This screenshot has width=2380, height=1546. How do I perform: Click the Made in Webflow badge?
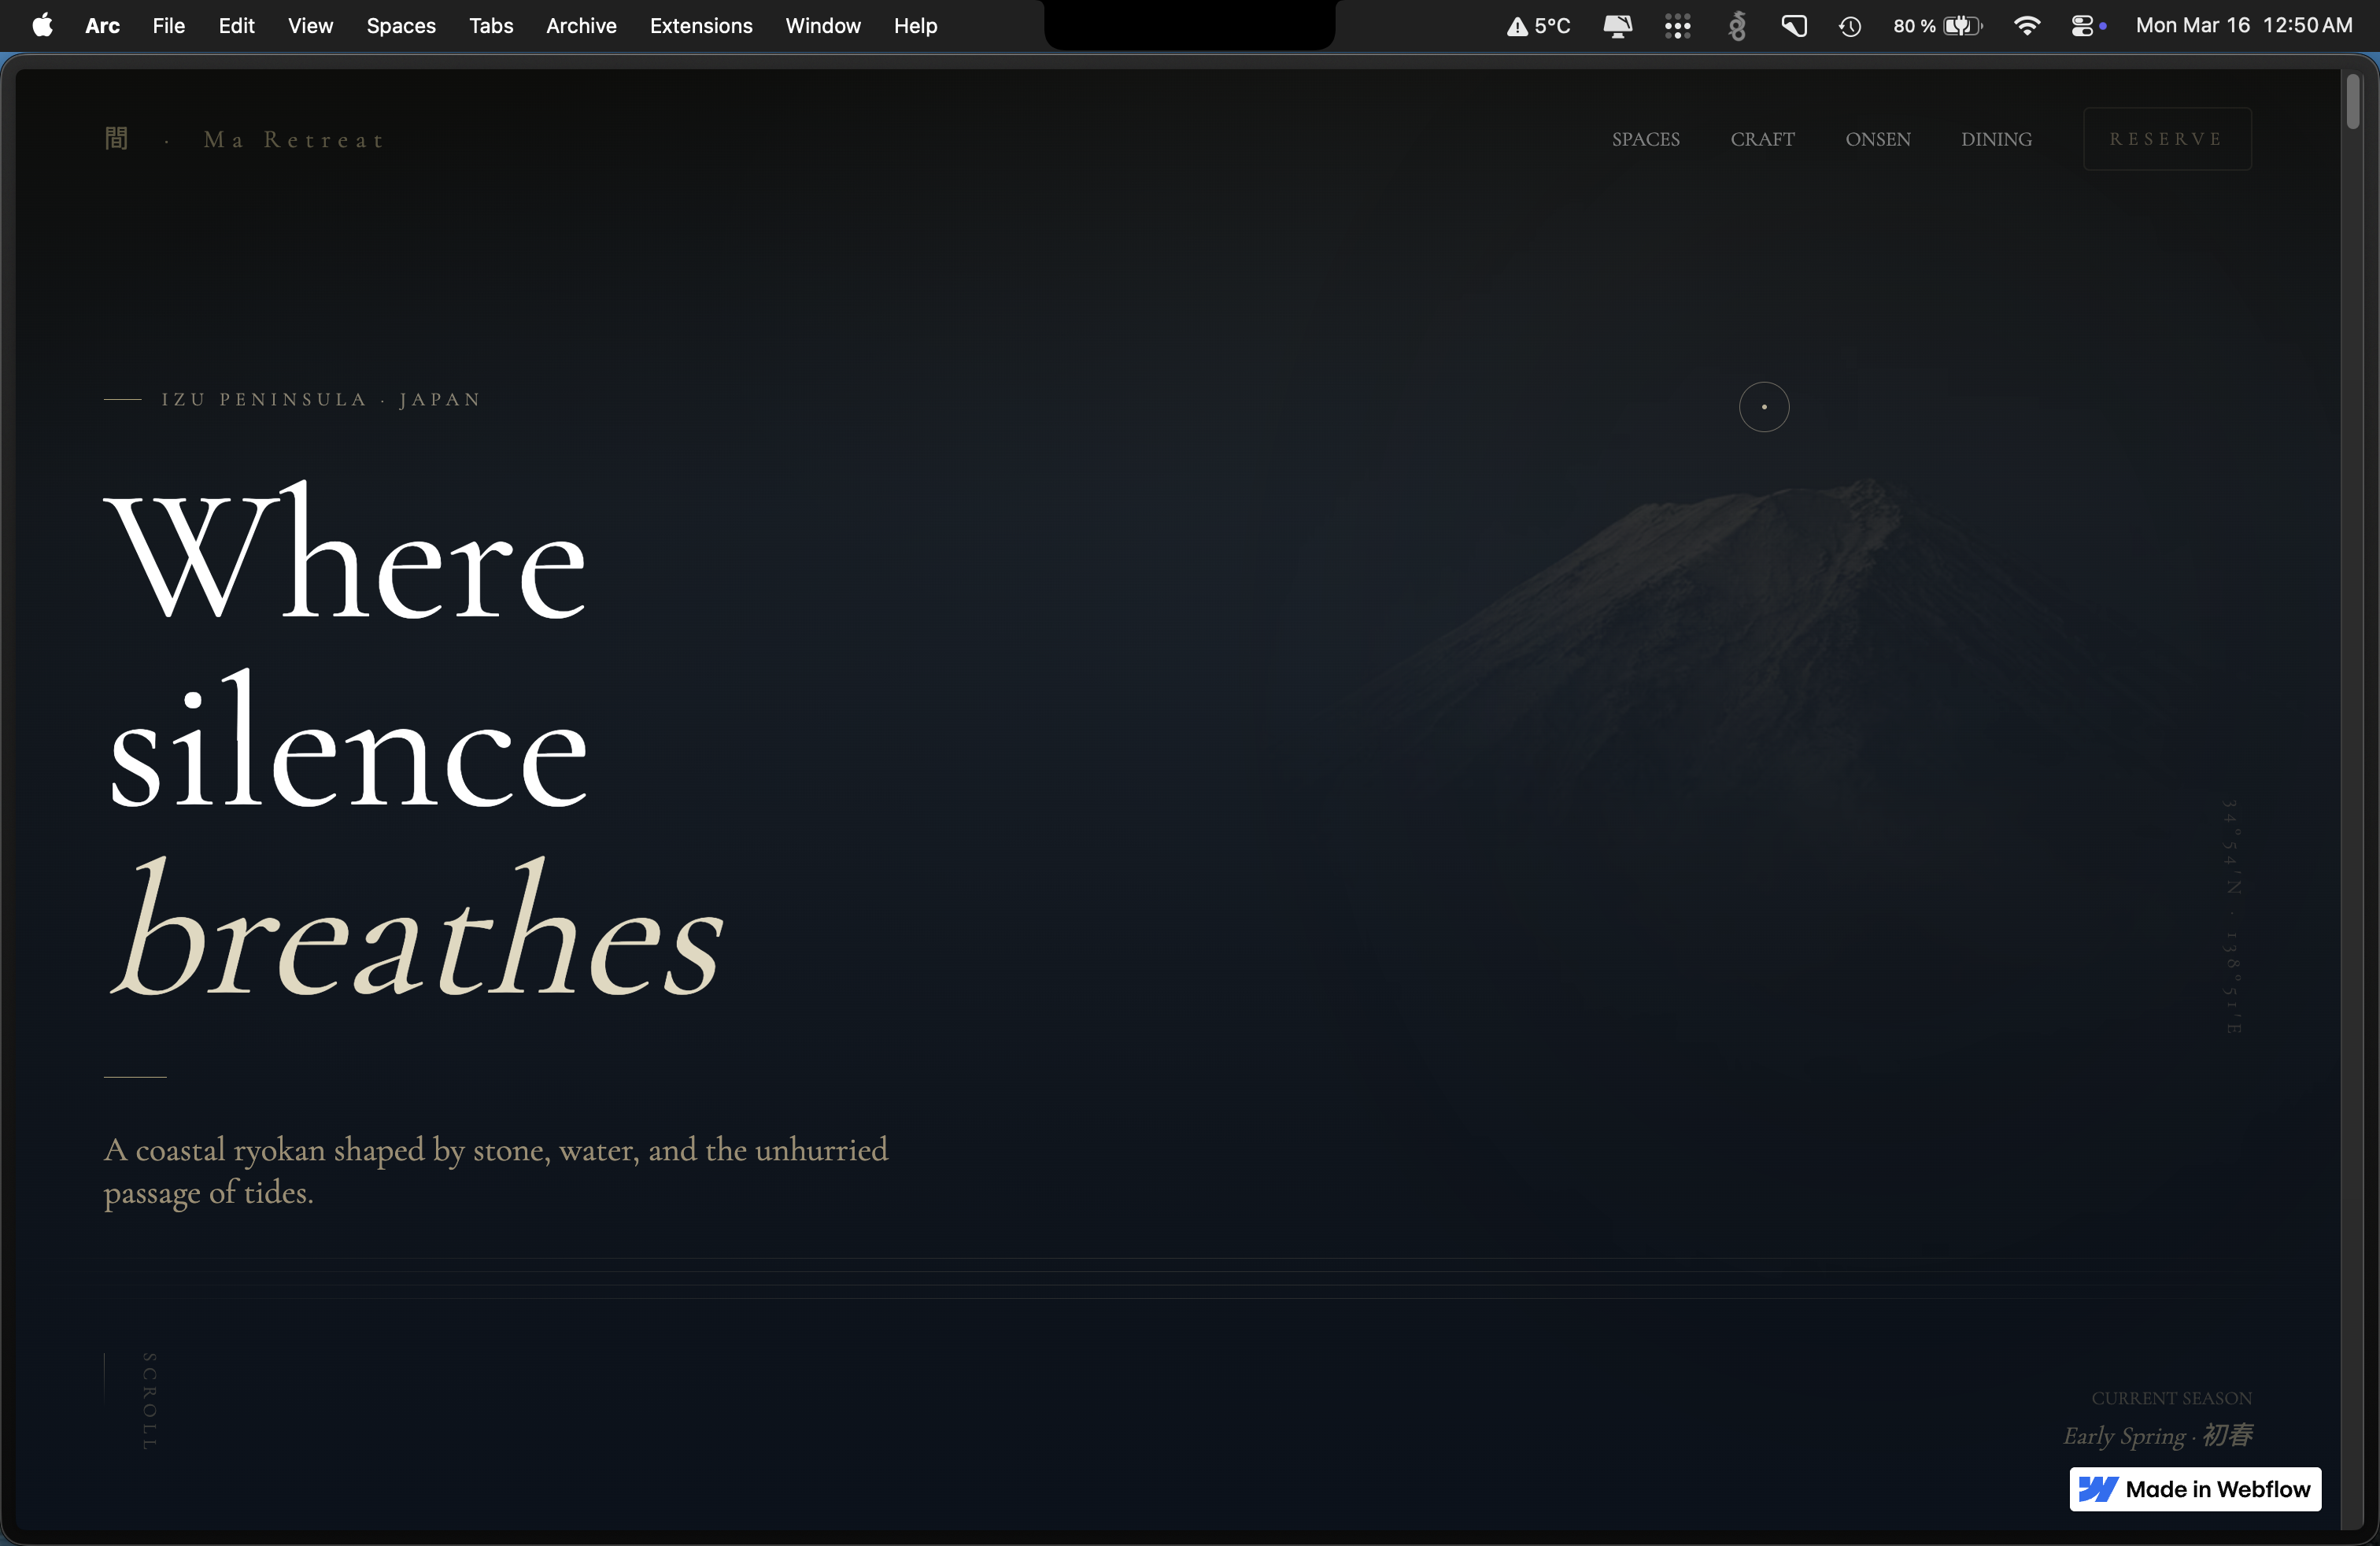tap(2195, 1489)
